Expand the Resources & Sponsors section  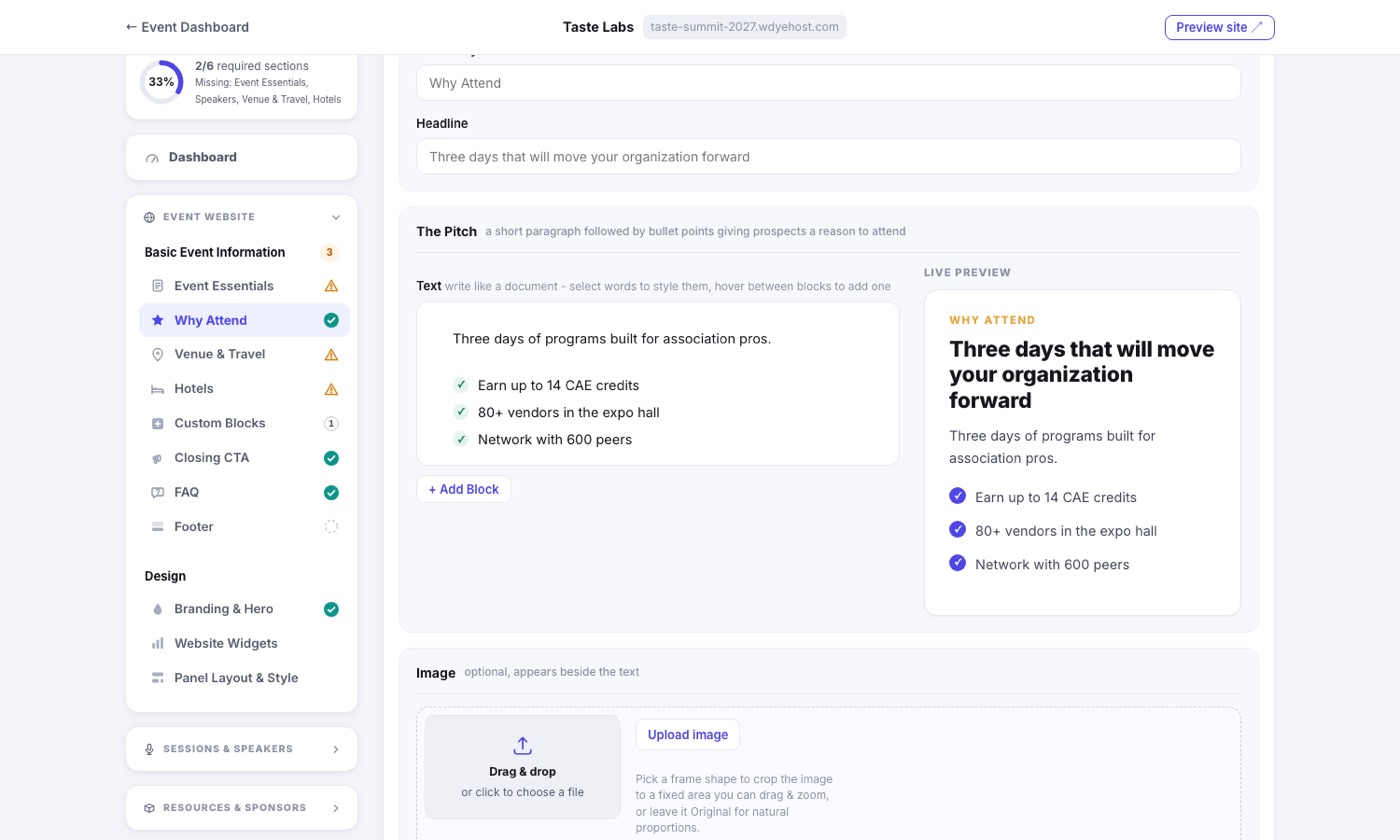241,808
